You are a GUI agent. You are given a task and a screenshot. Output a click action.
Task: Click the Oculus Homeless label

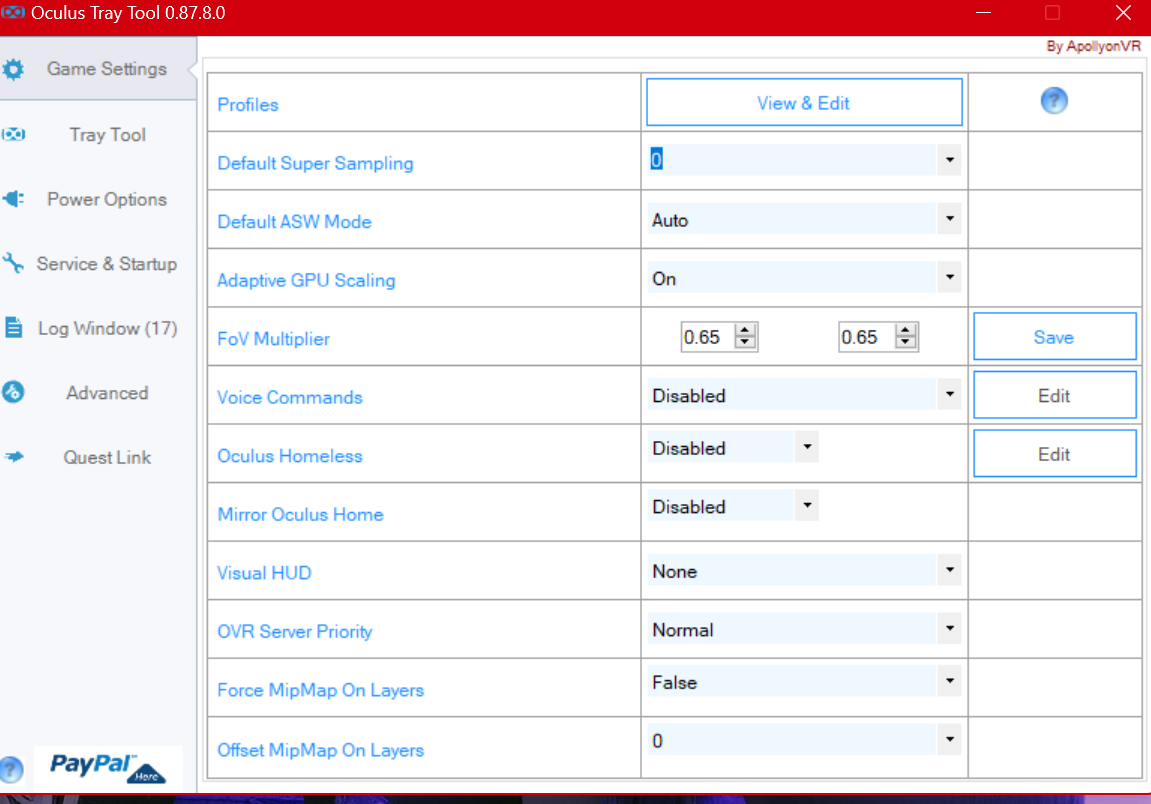pos(290,456)
